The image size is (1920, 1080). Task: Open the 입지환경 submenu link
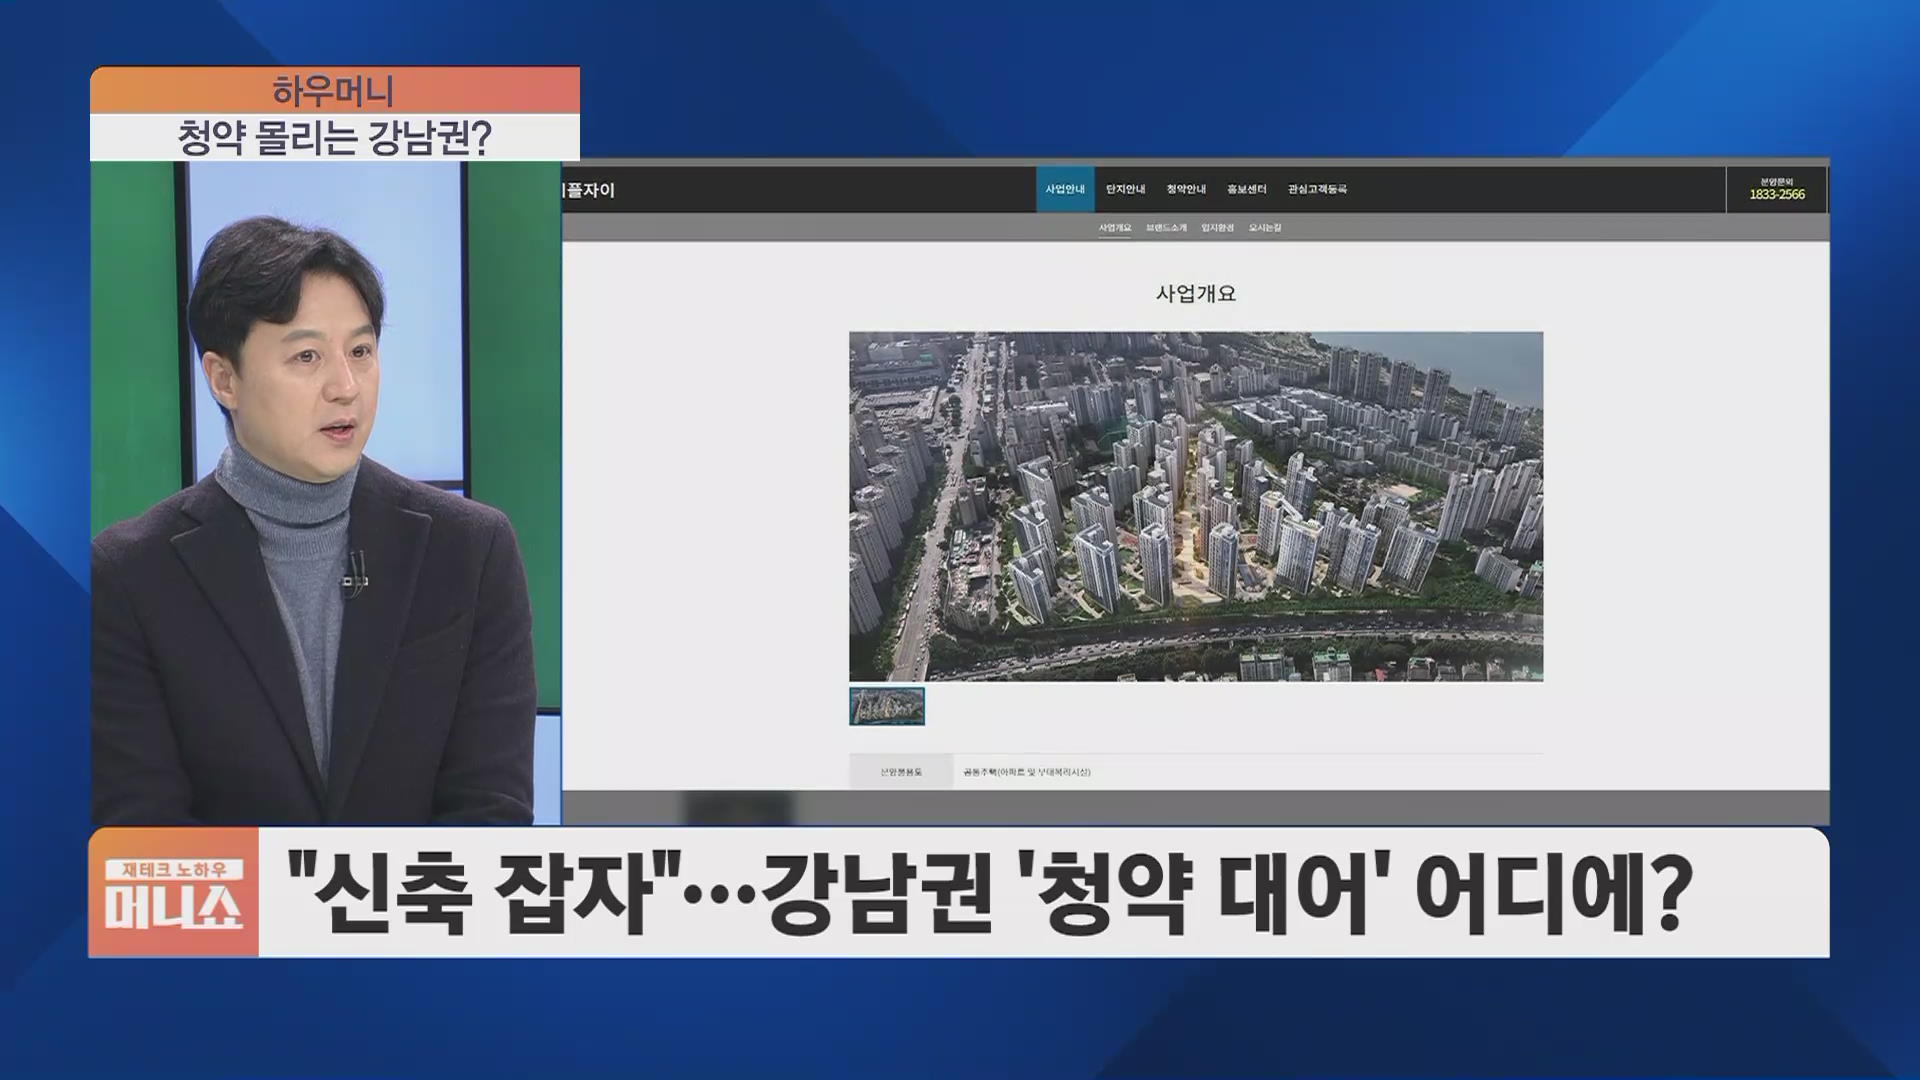1217,228
